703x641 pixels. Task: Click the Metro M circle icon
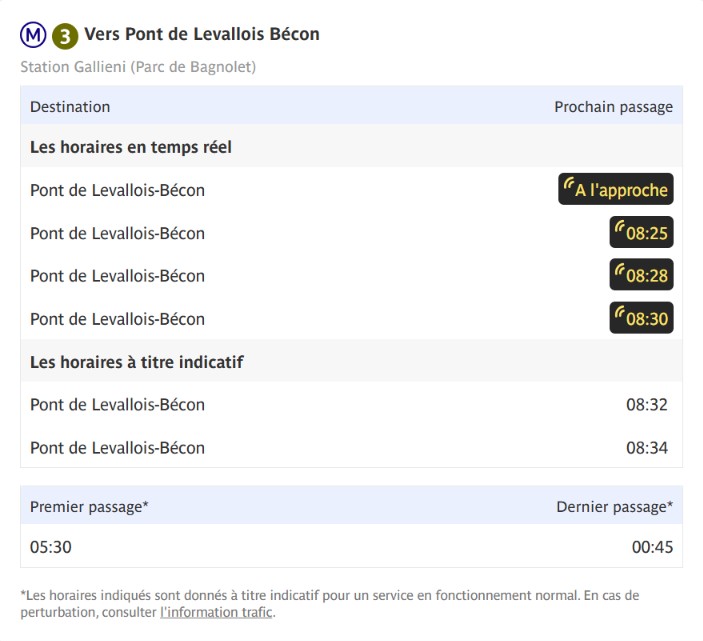33,35
